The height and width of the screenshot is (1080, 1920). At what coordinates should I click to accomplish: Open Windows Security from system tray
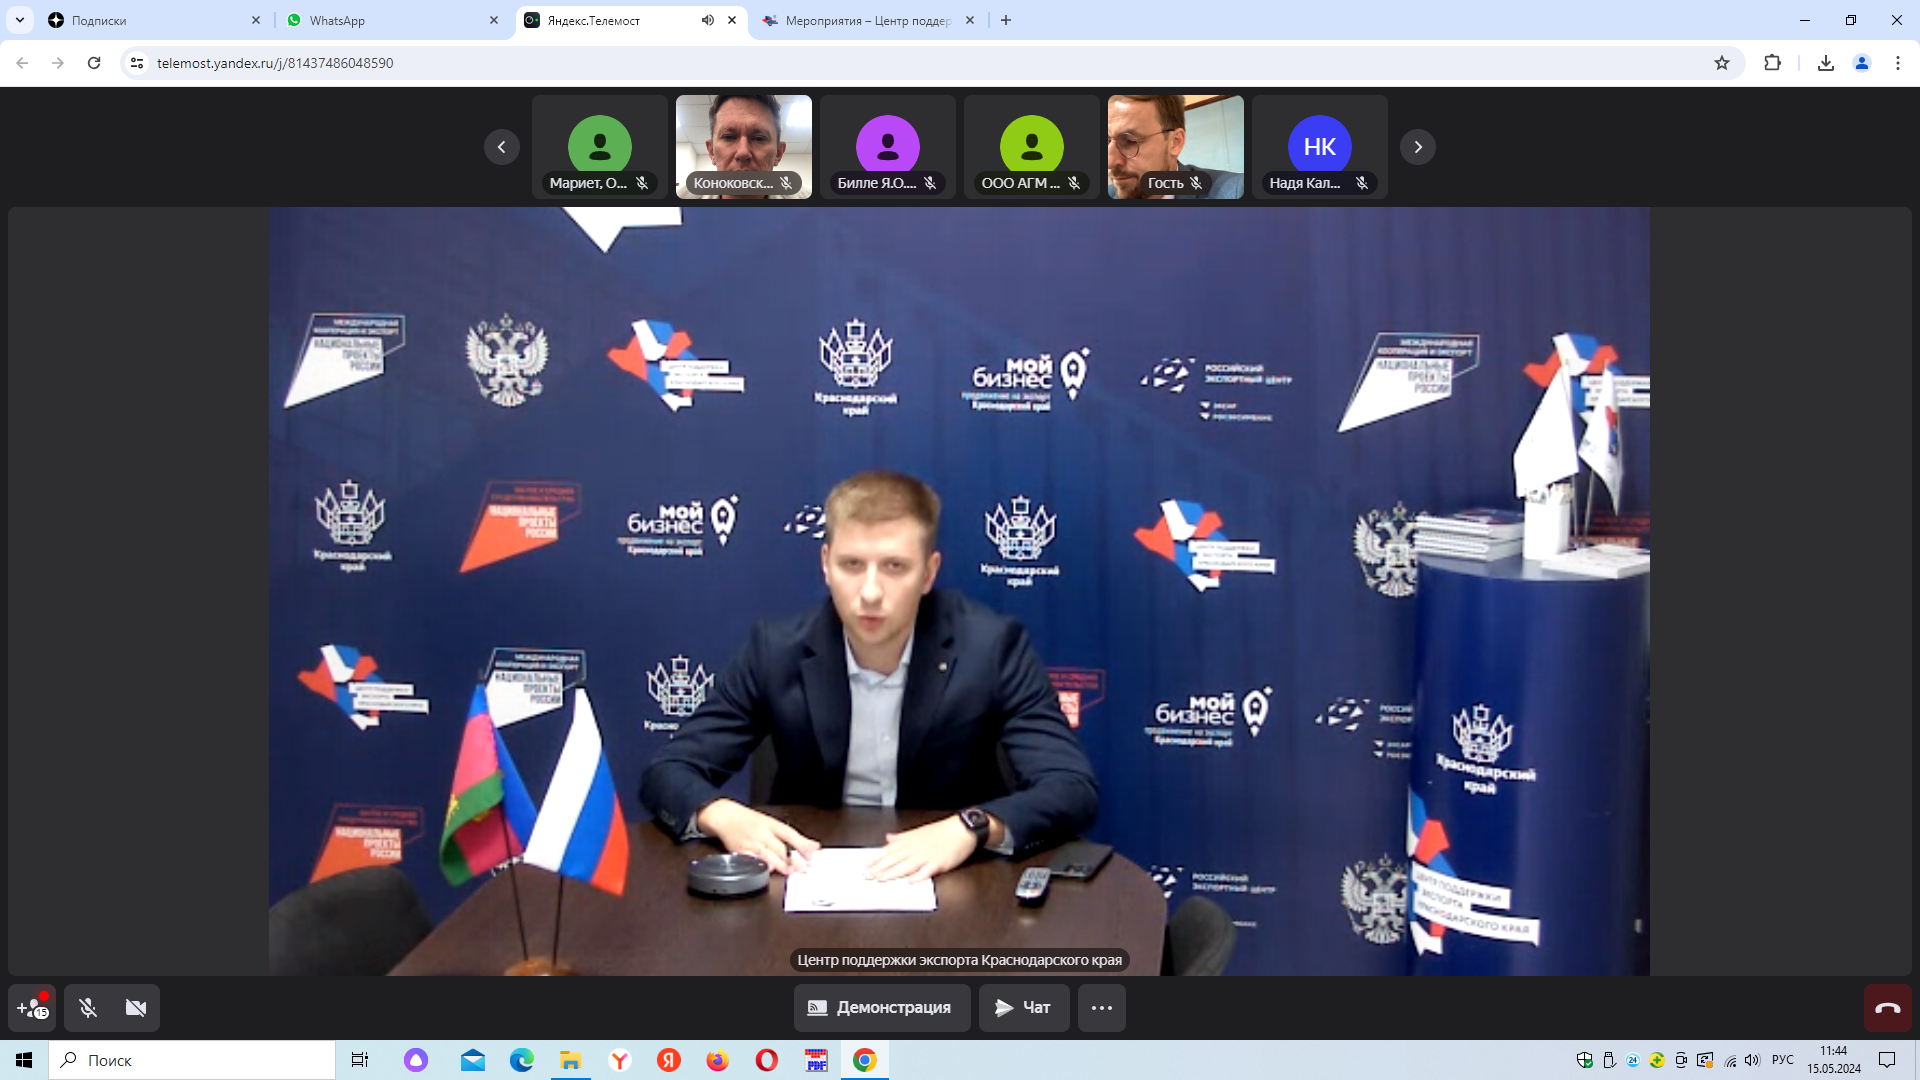point(1585,1060)
